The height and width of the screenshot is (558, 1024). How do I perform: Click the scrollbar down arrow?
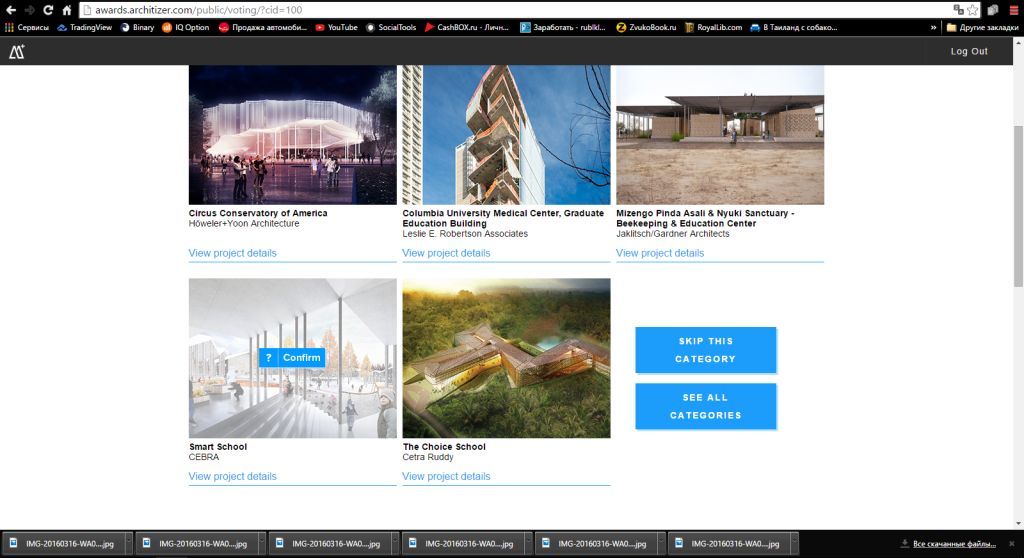(x=1018, y=523)
